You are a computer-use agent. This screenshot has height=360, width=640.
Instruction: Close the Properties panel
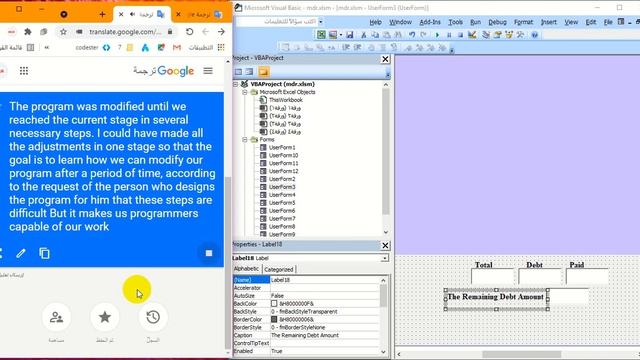(x=385, y=245)
